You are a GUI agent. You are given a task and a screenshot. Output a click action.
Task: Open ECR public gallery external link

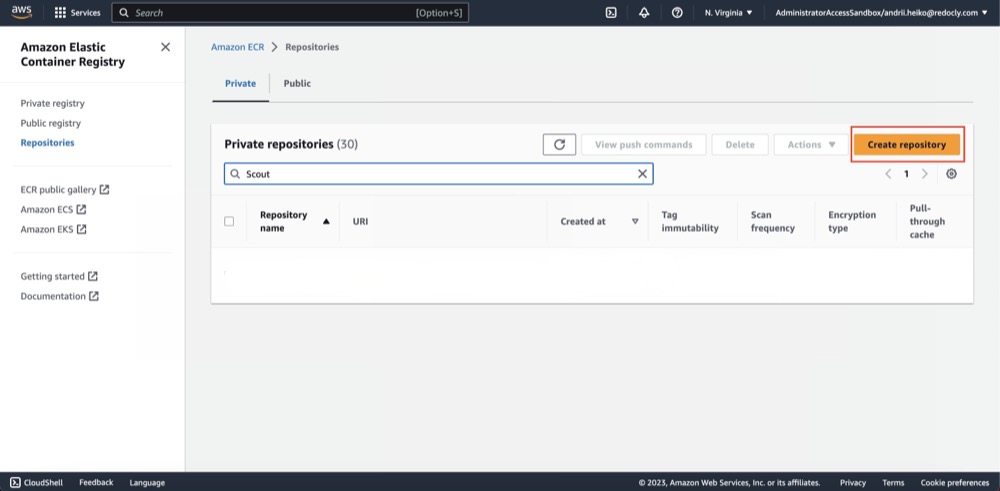pos(64,189)
